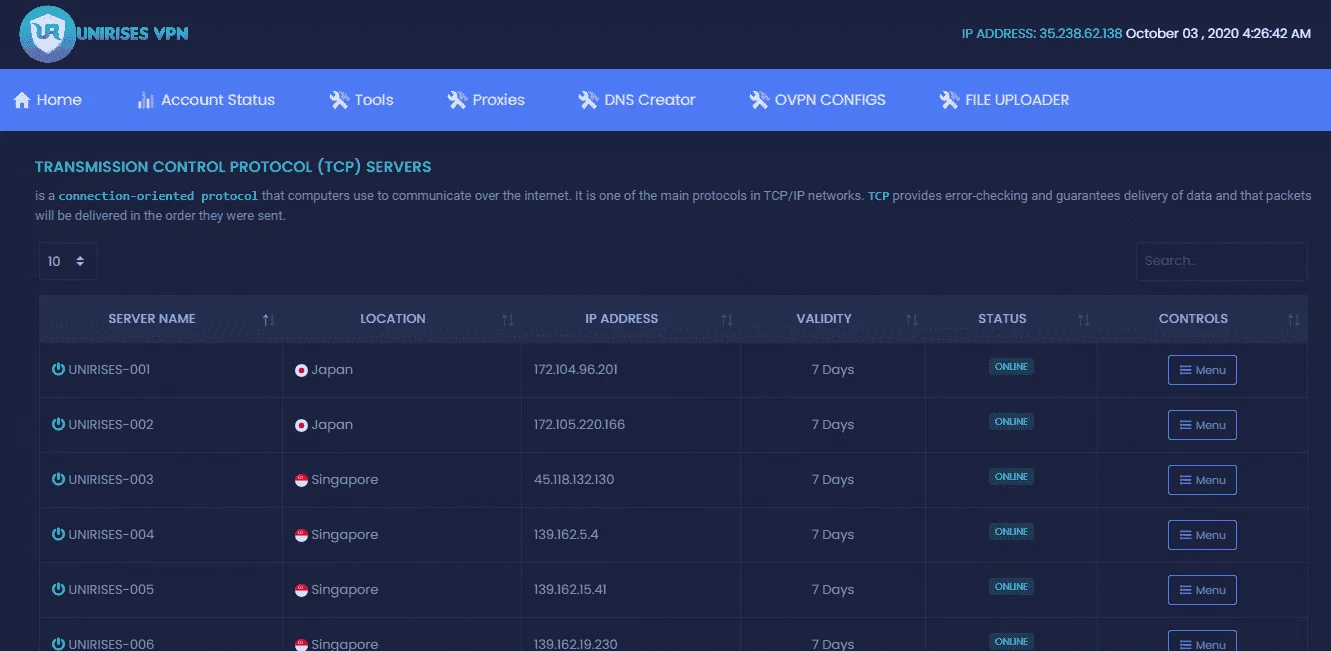Click the Tools wrench icon
This screenshot has width=1331, height=651.
coord(339,100)
